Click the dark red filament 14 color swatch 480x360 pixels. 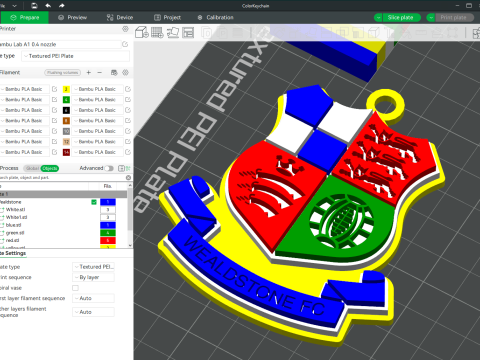(x=66, y=152)
